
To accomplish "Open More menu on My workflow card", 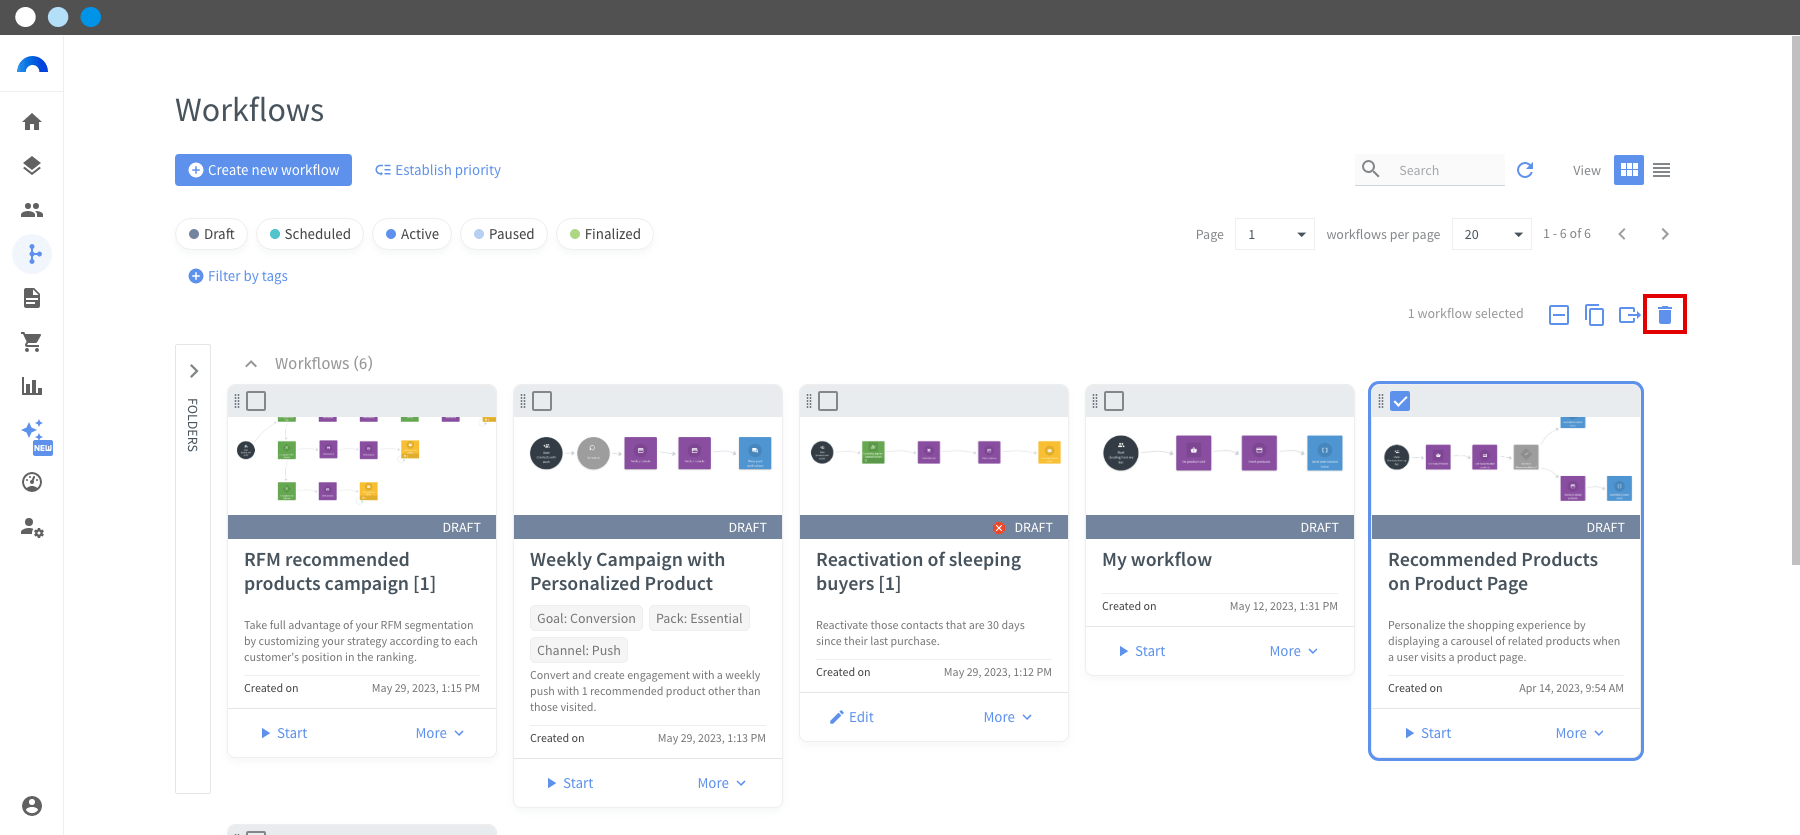I will 1294,651.
